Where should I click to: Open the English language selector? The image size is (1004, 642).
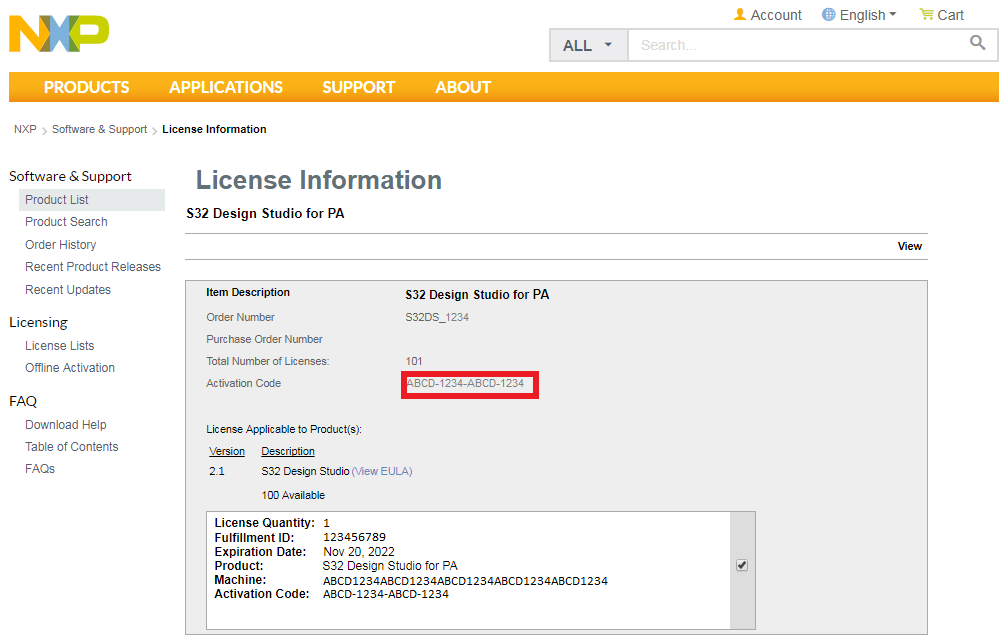[859, 15]
